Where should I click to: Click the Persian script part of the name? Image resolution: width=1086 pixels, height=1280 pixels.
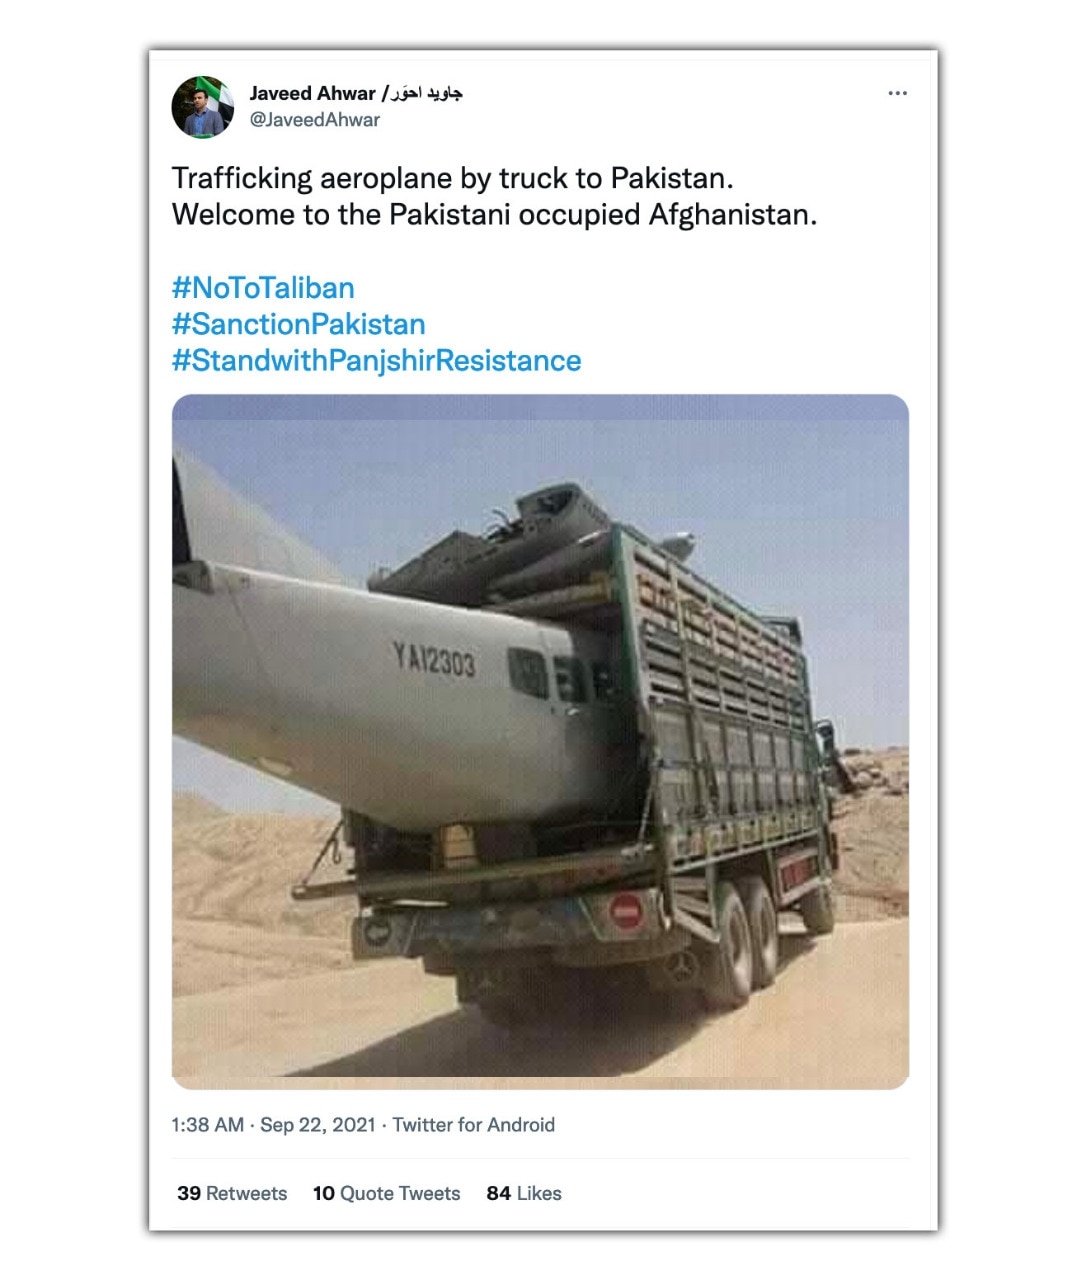click(x=426, y=93)
